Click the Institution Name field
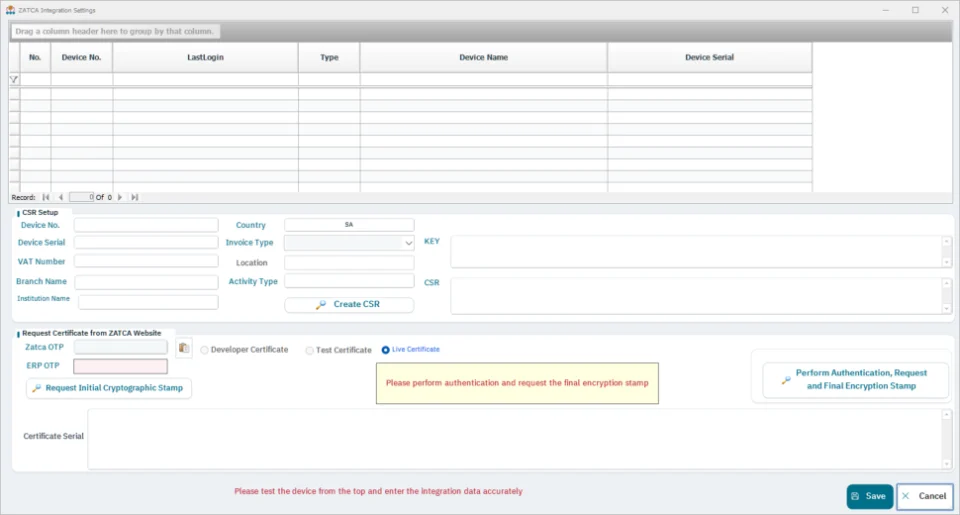 (x=148, y=303)
